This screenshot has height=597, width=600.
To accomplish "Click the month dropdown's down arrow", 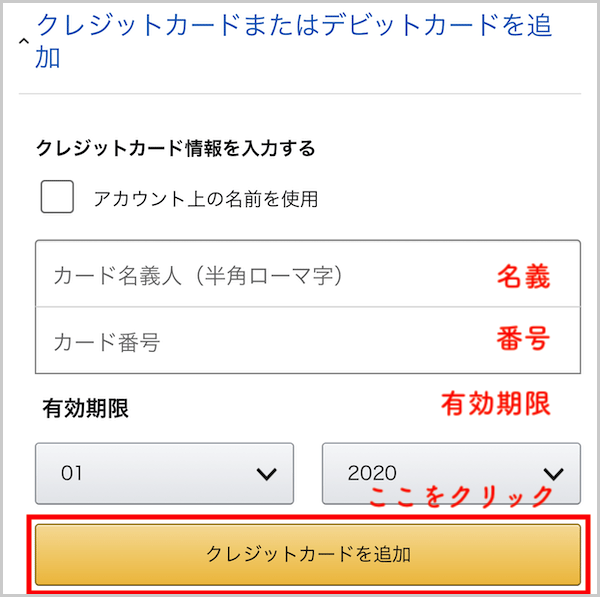I will pyautogui.click(x=266, y=474).
